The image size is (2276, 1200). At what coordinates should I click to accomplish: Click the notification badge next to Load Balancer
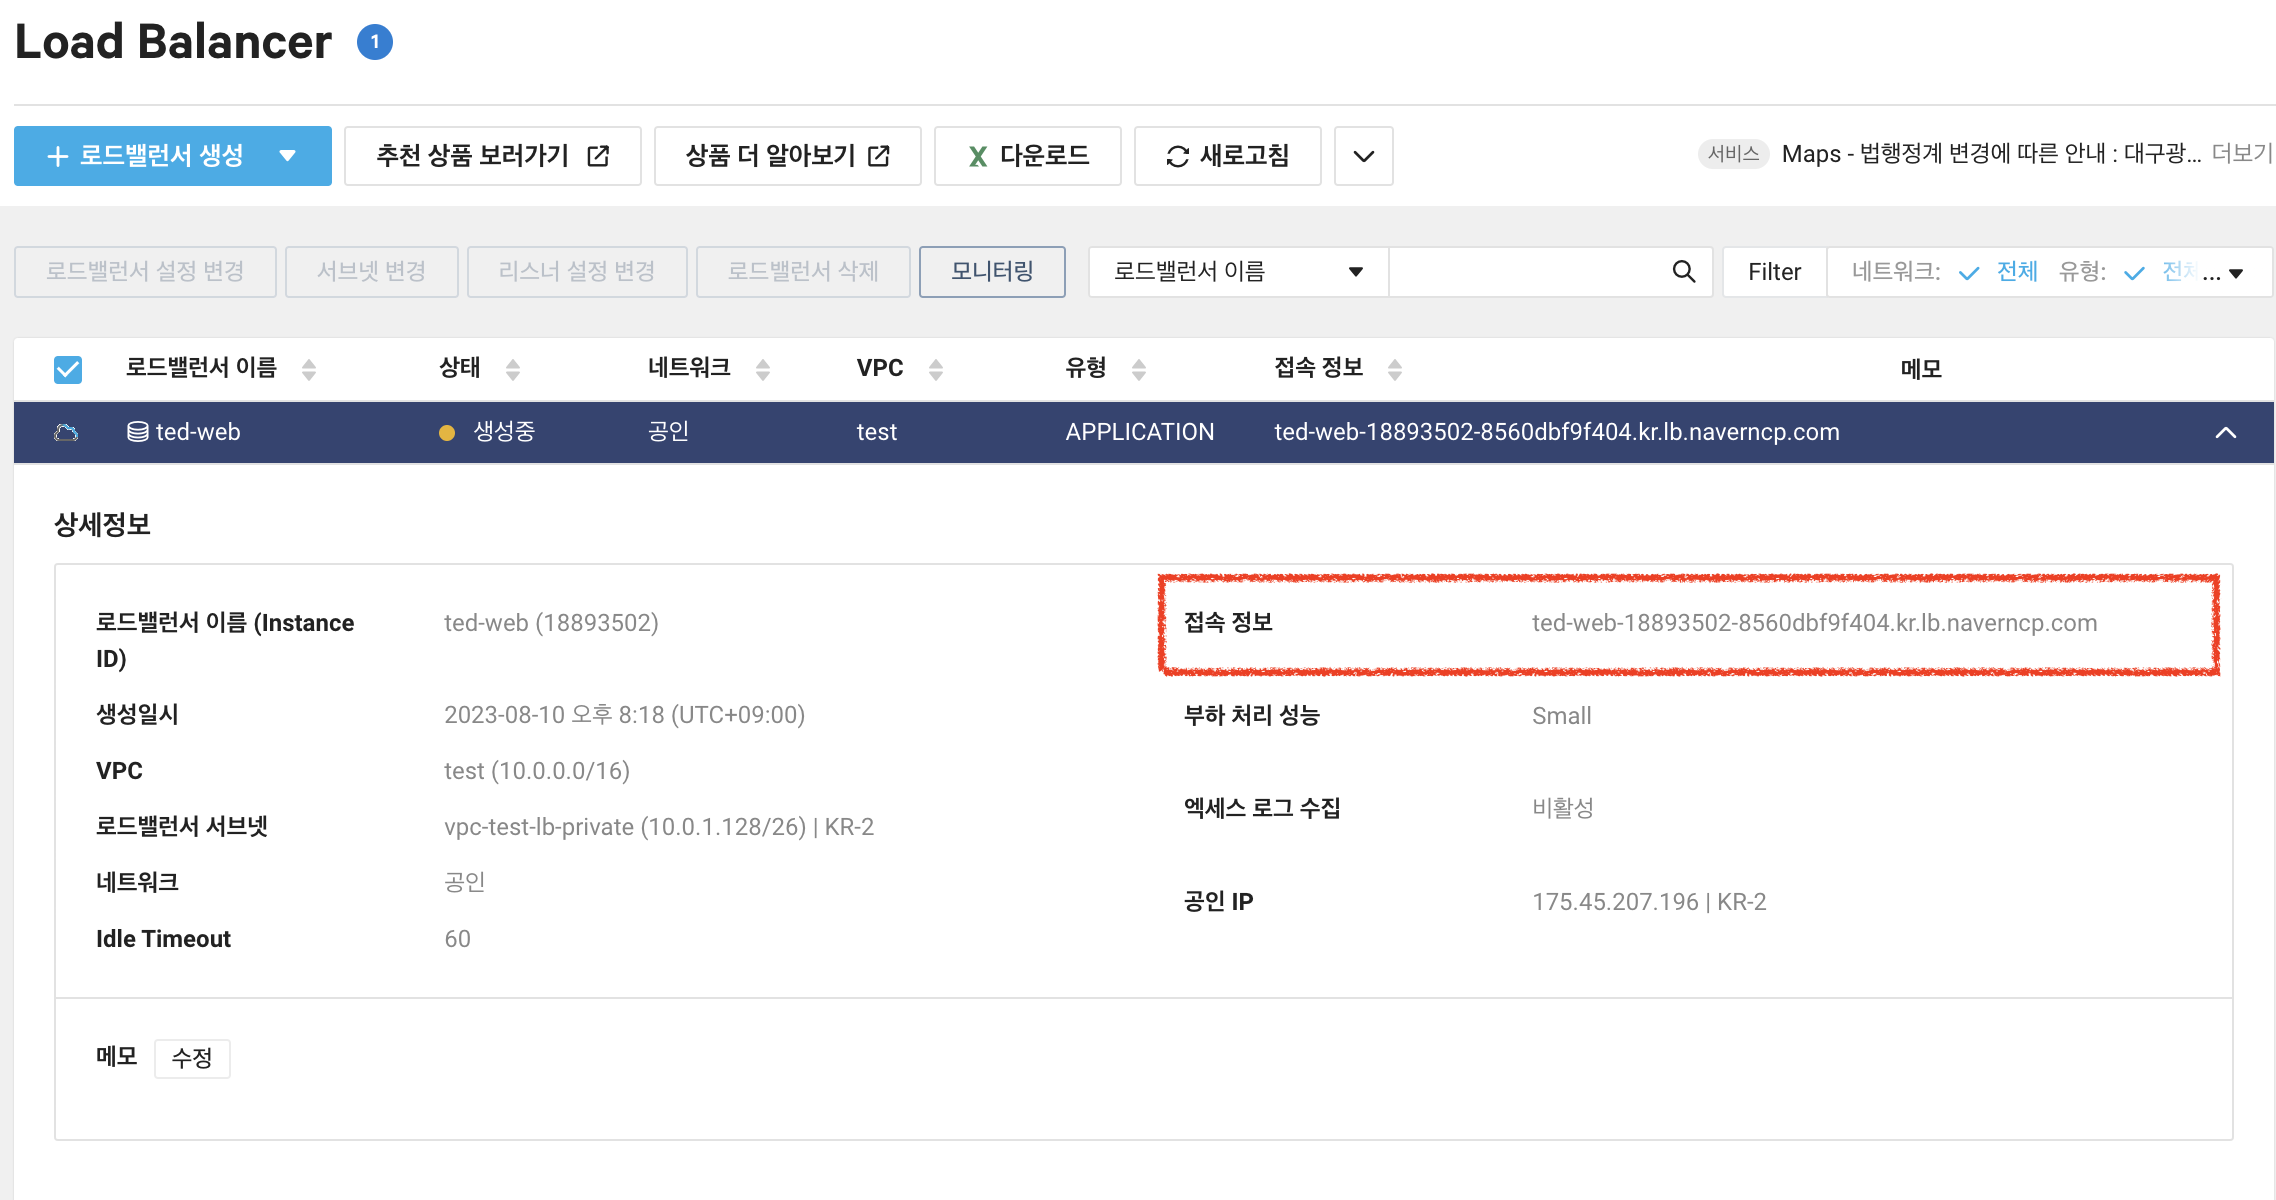(x=375, y=42)
